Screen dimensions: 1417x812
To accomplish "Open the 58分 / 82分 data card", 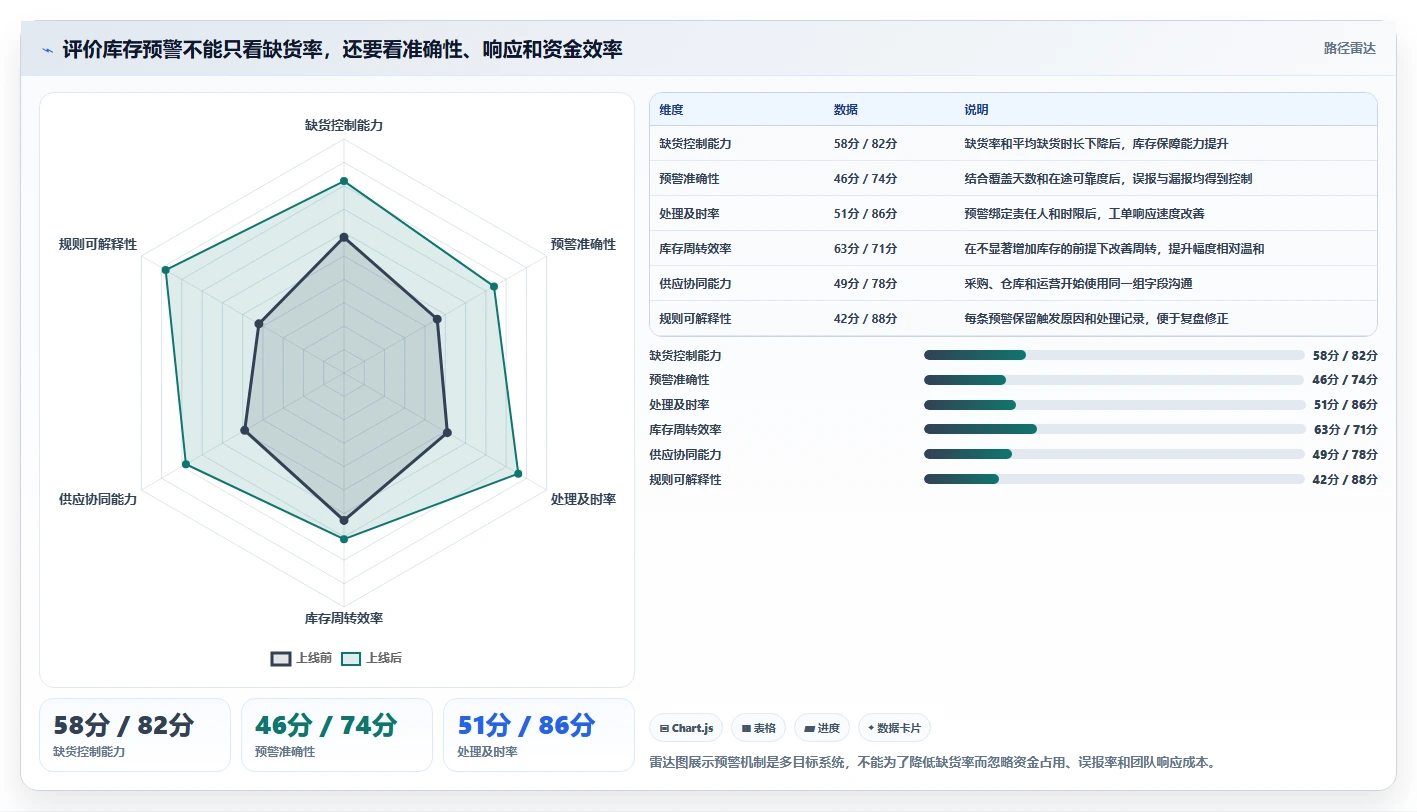I will [x=134, y=735].
